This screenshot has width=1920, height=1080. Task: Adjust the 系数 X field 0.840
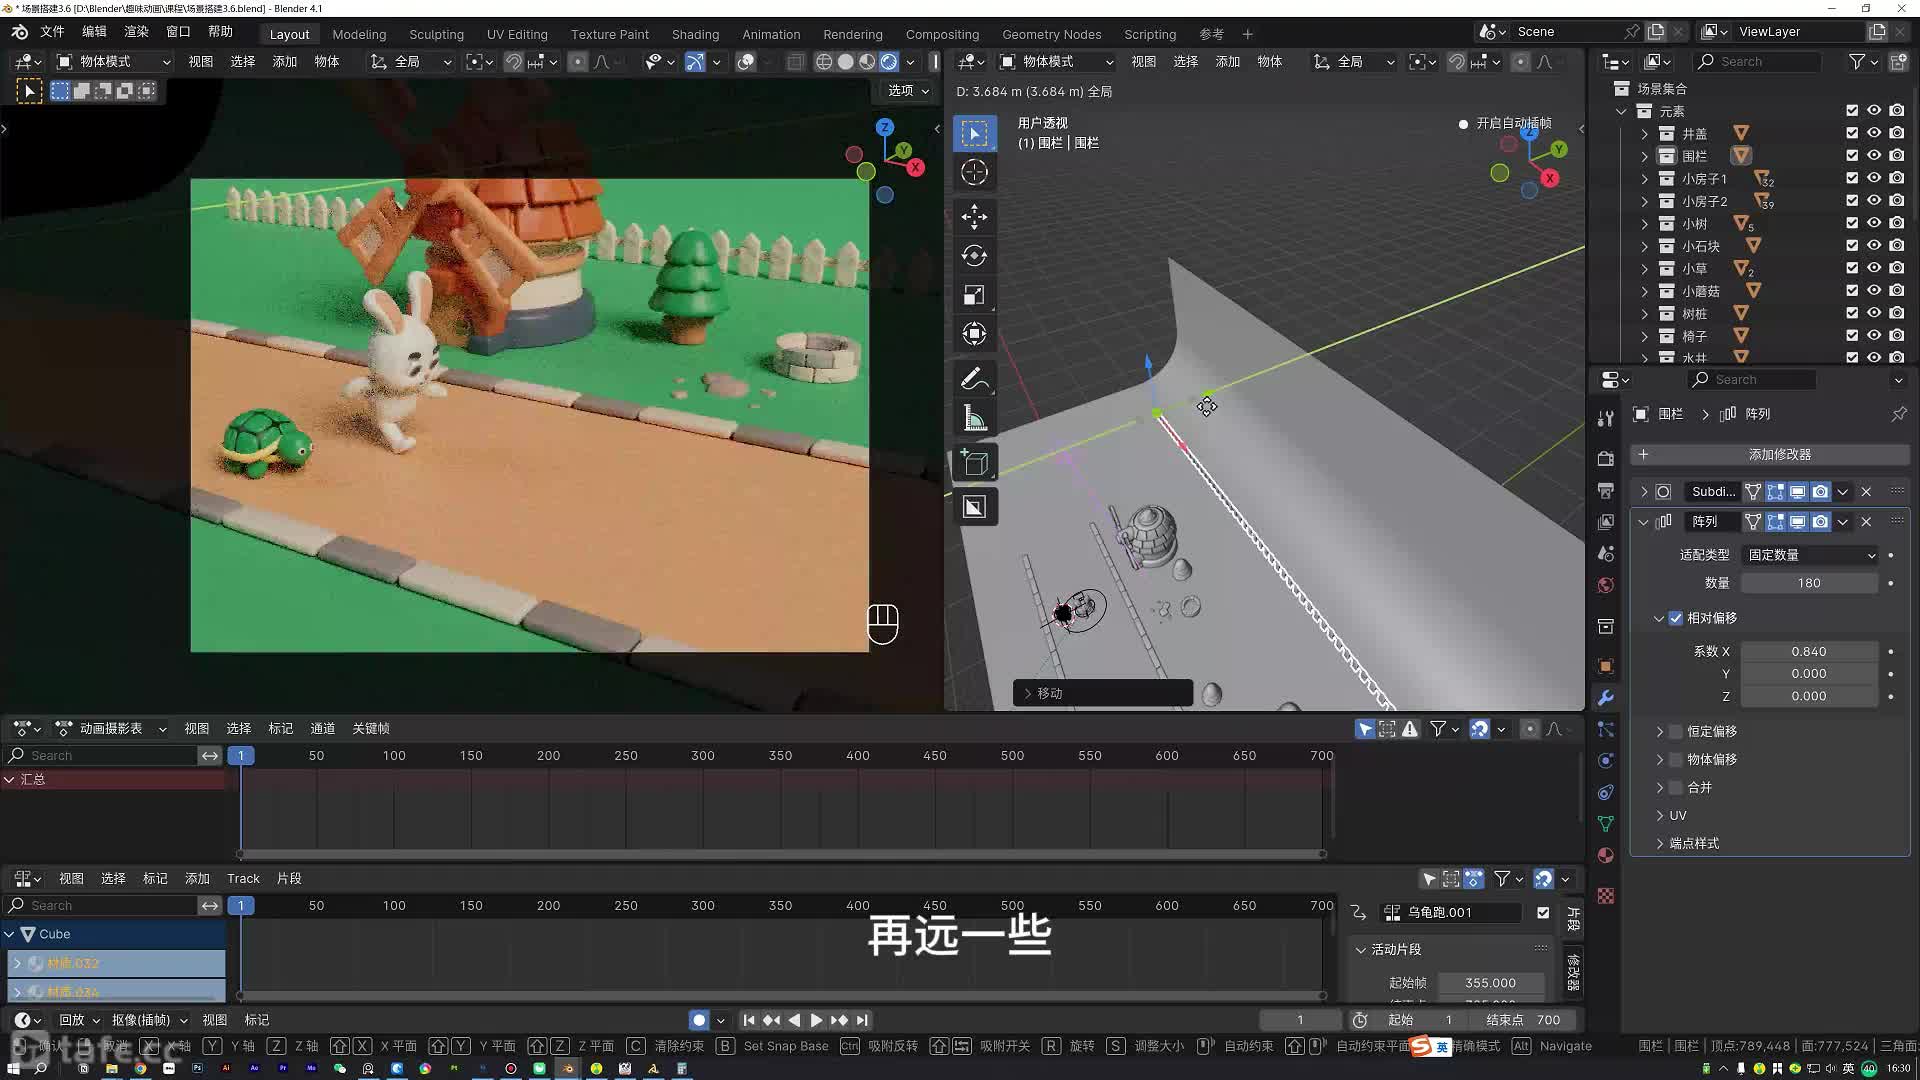(x=1809, y=651)
